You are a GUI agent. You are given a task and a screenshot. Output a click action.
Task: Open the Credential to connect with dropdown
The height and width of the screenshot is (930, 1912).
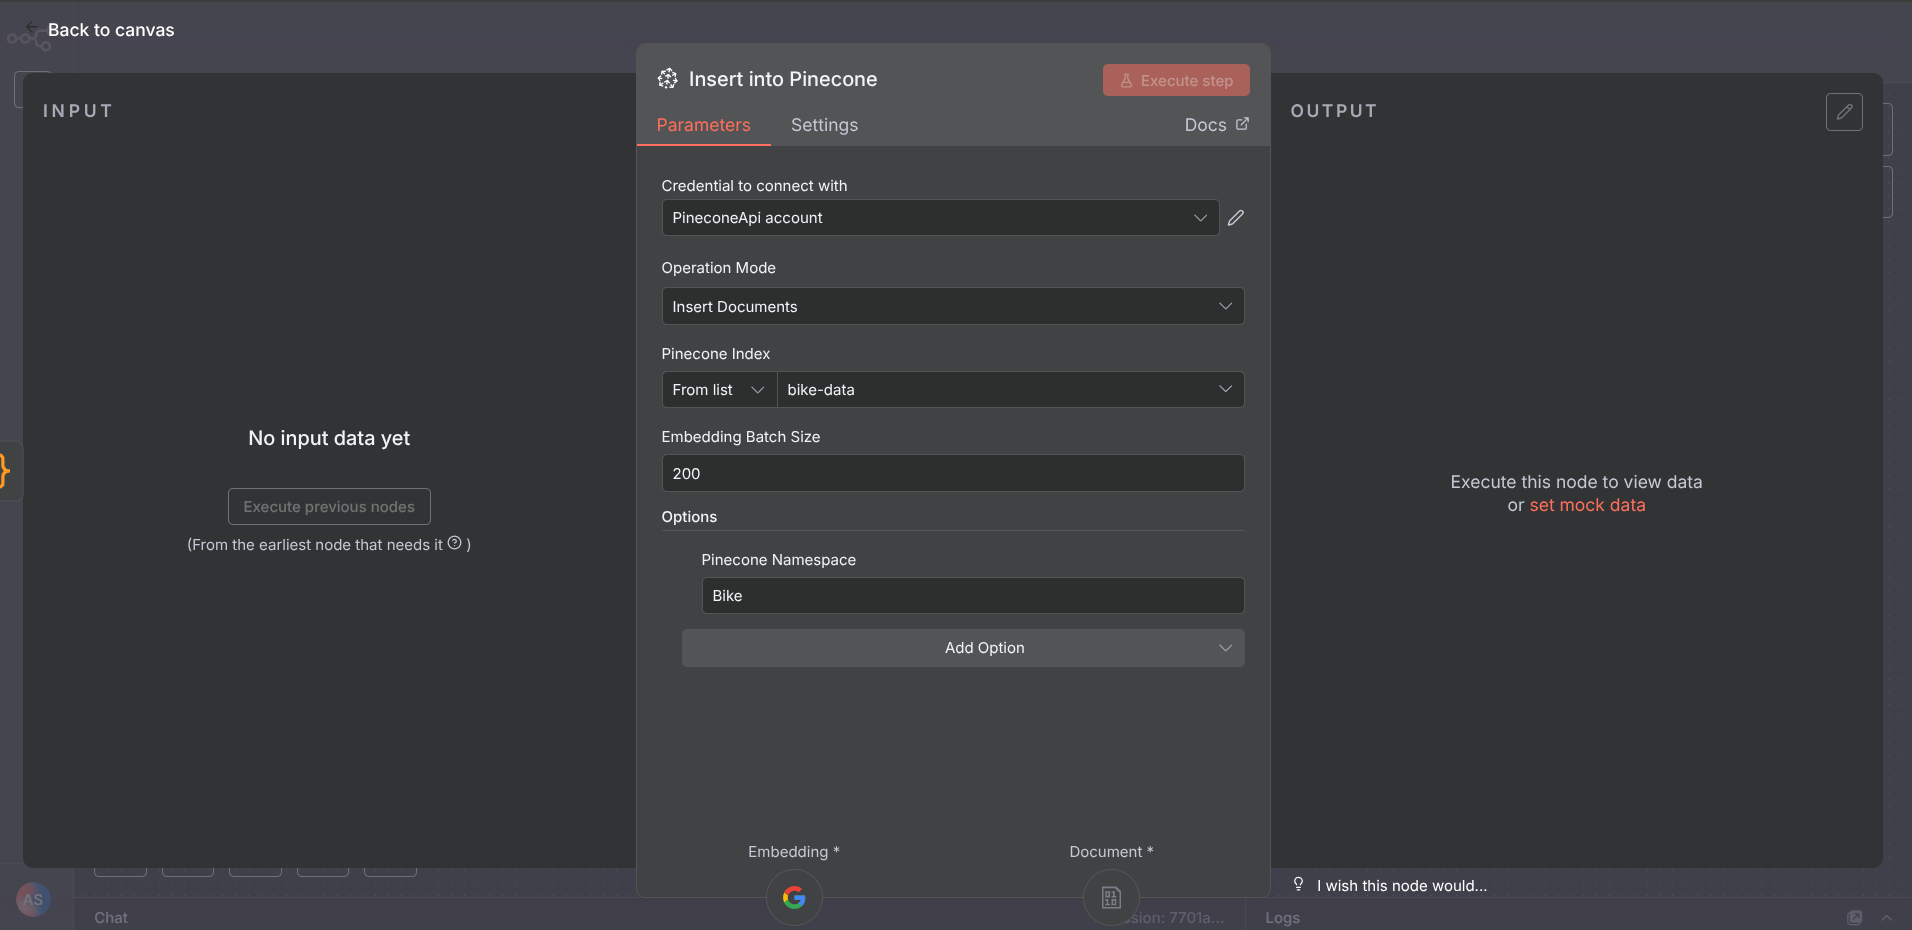(940, 218)
